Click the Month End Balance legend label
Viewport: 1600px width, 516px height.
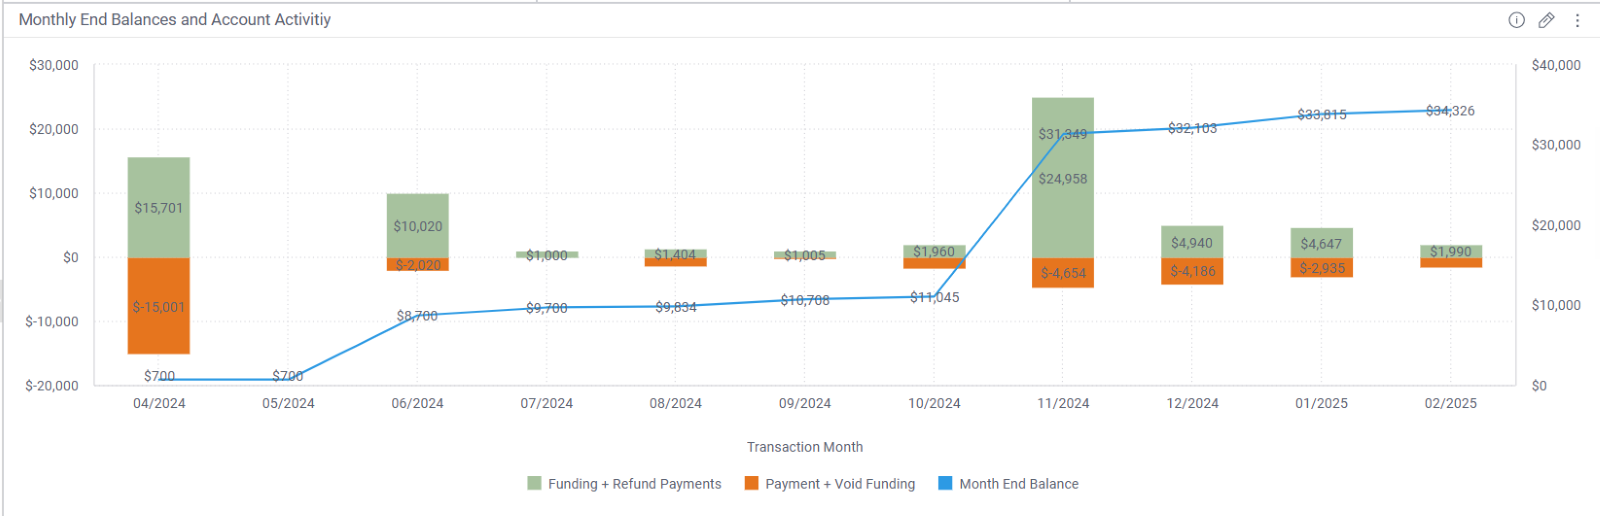tap(1019, 484)
